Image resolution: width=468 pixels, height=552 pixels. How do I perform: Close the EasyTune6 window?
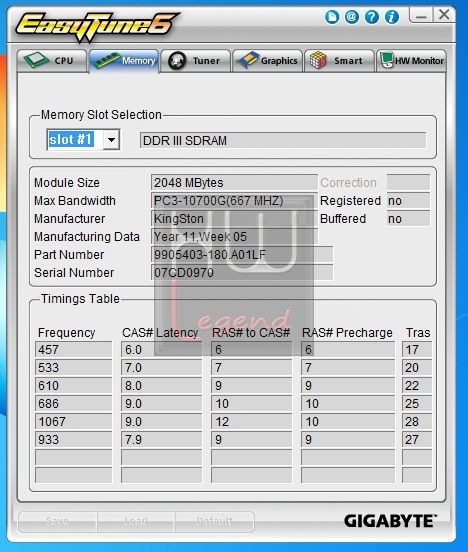pos(444,15)
